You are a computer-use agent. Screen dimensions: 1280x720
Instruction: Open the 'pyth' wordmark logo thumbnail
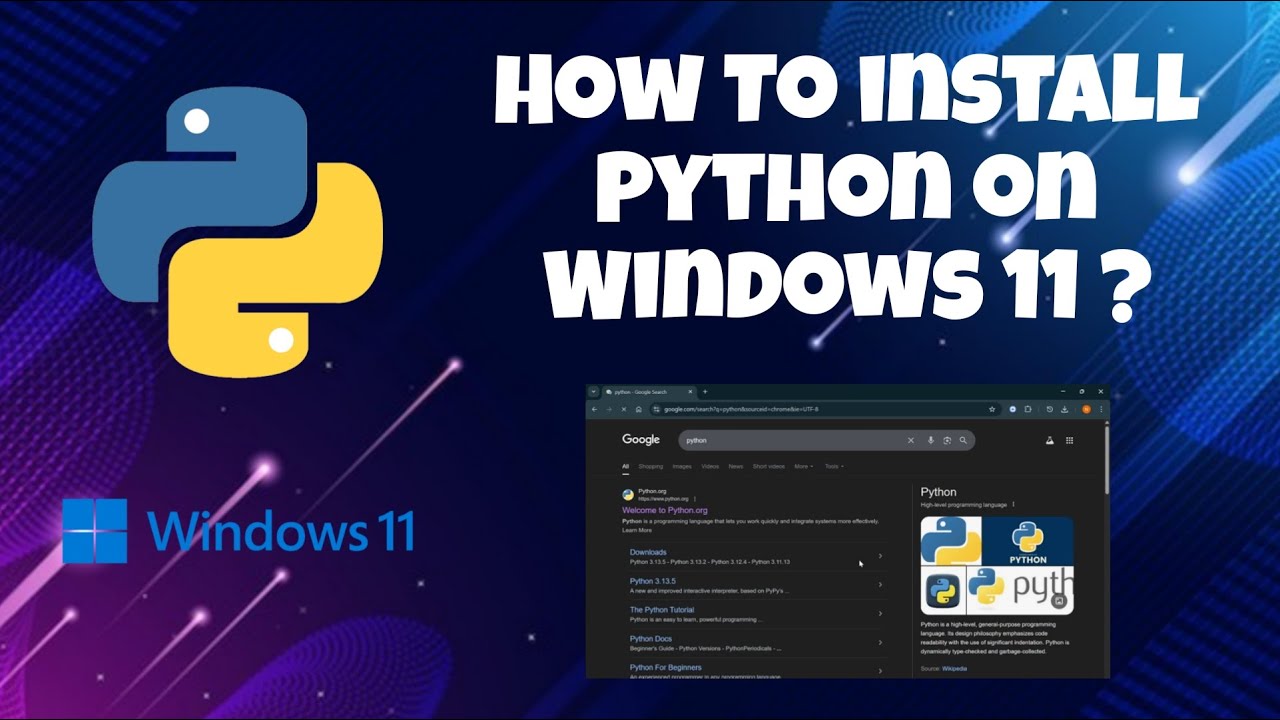coord(1020,590)
